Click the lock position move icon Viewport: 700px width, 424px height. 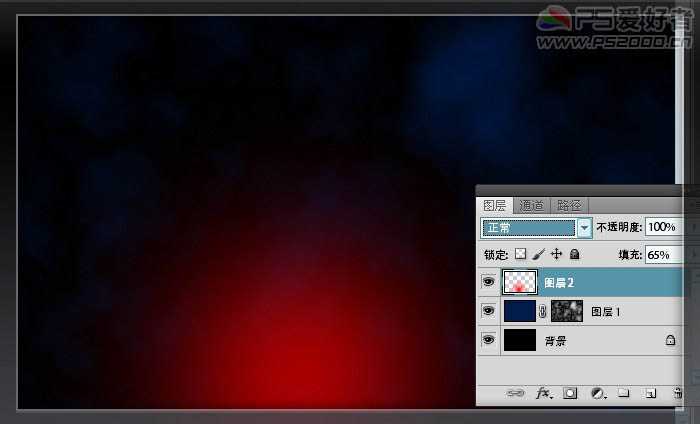pyautogui.click(x=556, y=255)
